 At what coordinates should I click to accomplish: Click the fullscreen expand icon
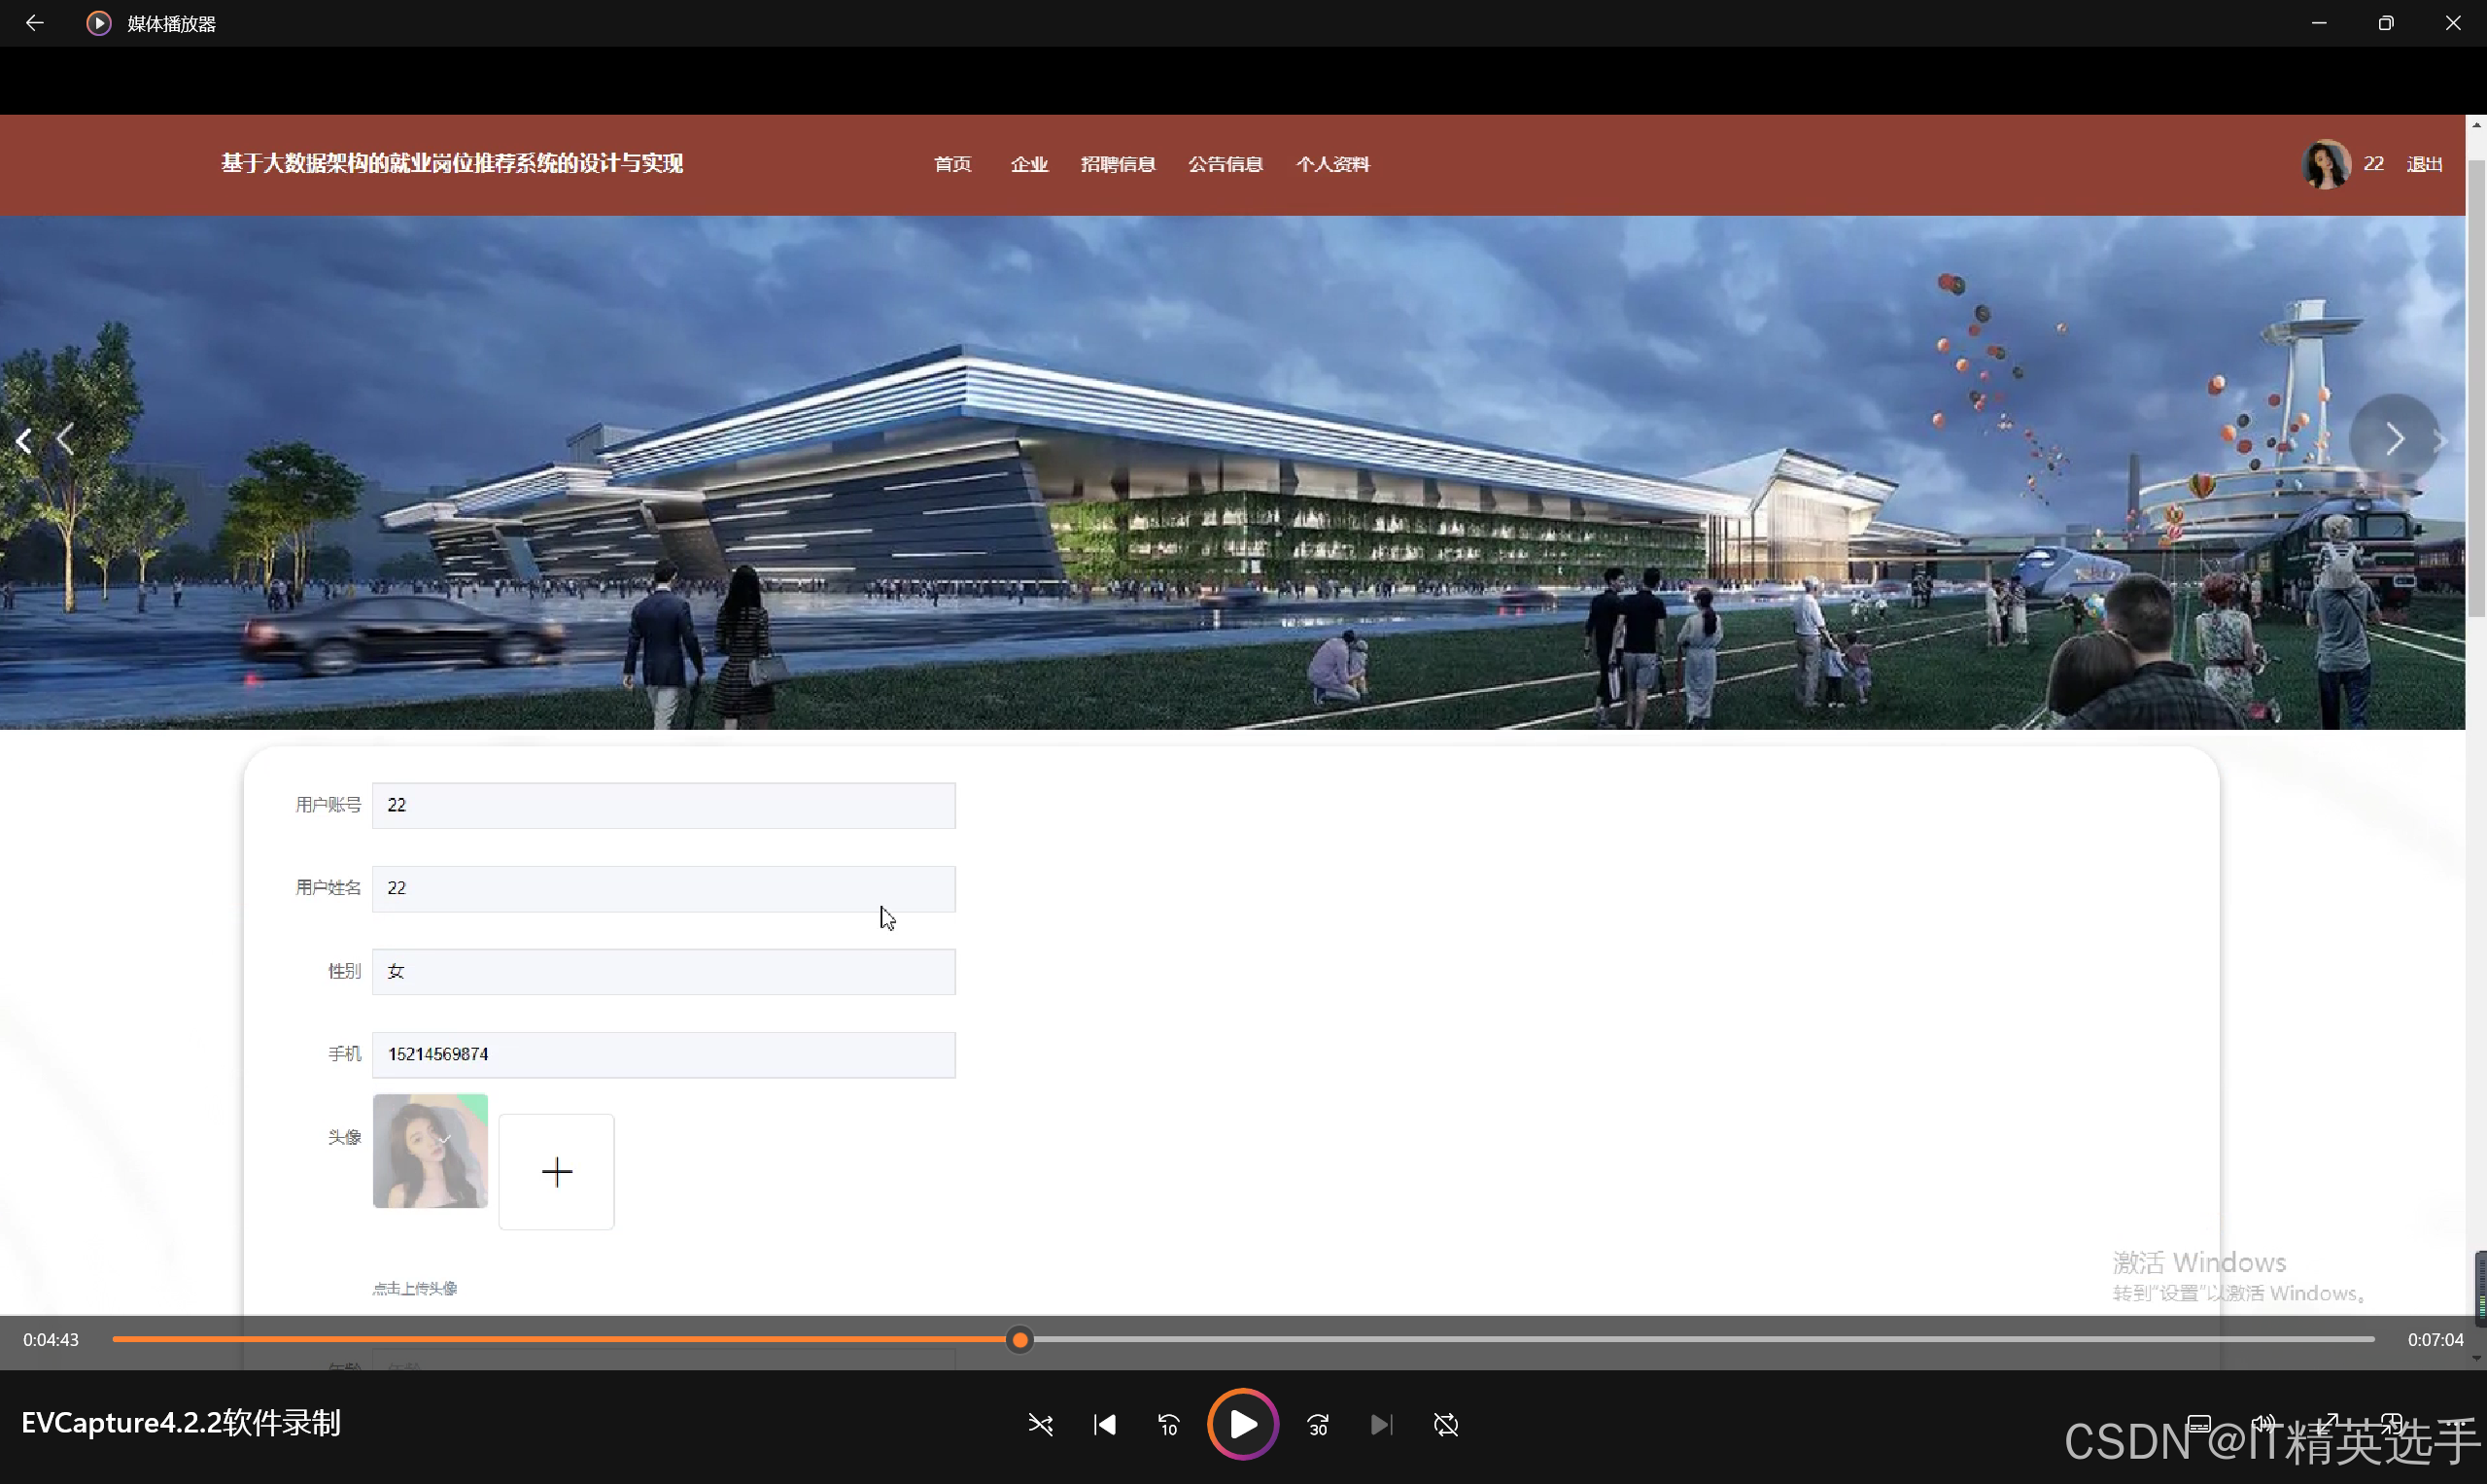click(2329, 1423)
